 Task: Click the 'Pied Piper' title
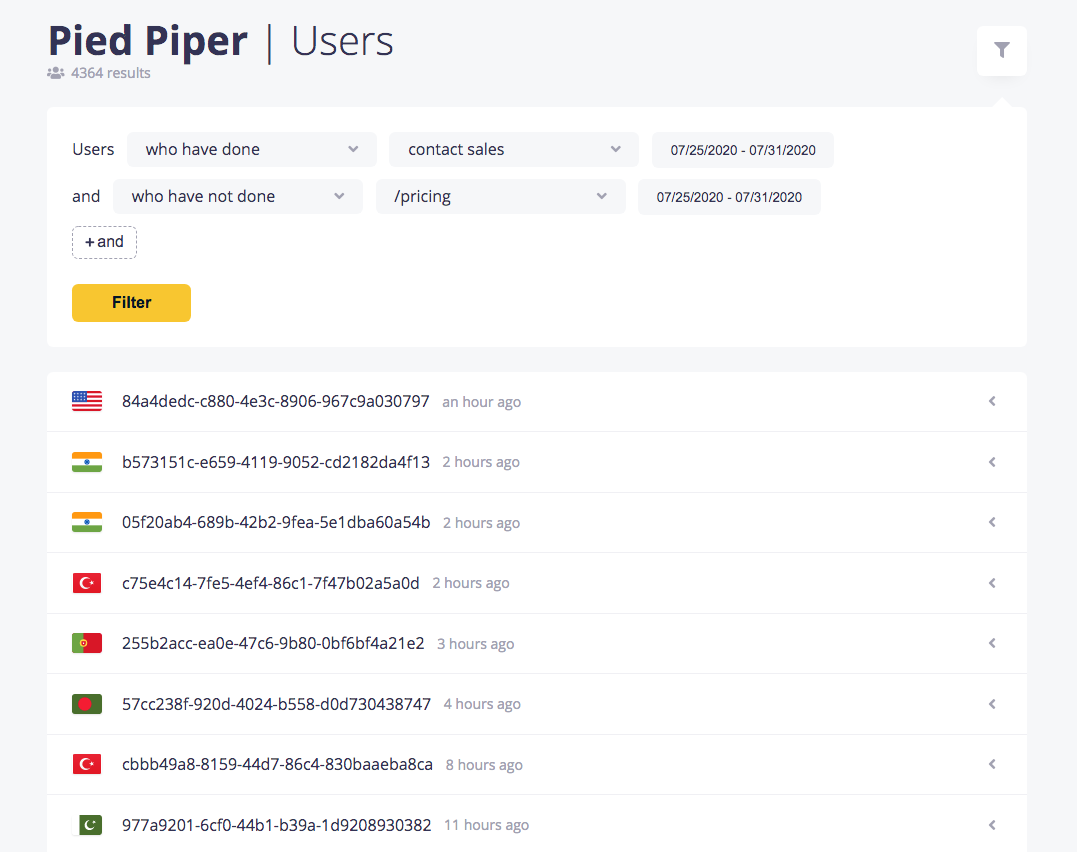148,41
